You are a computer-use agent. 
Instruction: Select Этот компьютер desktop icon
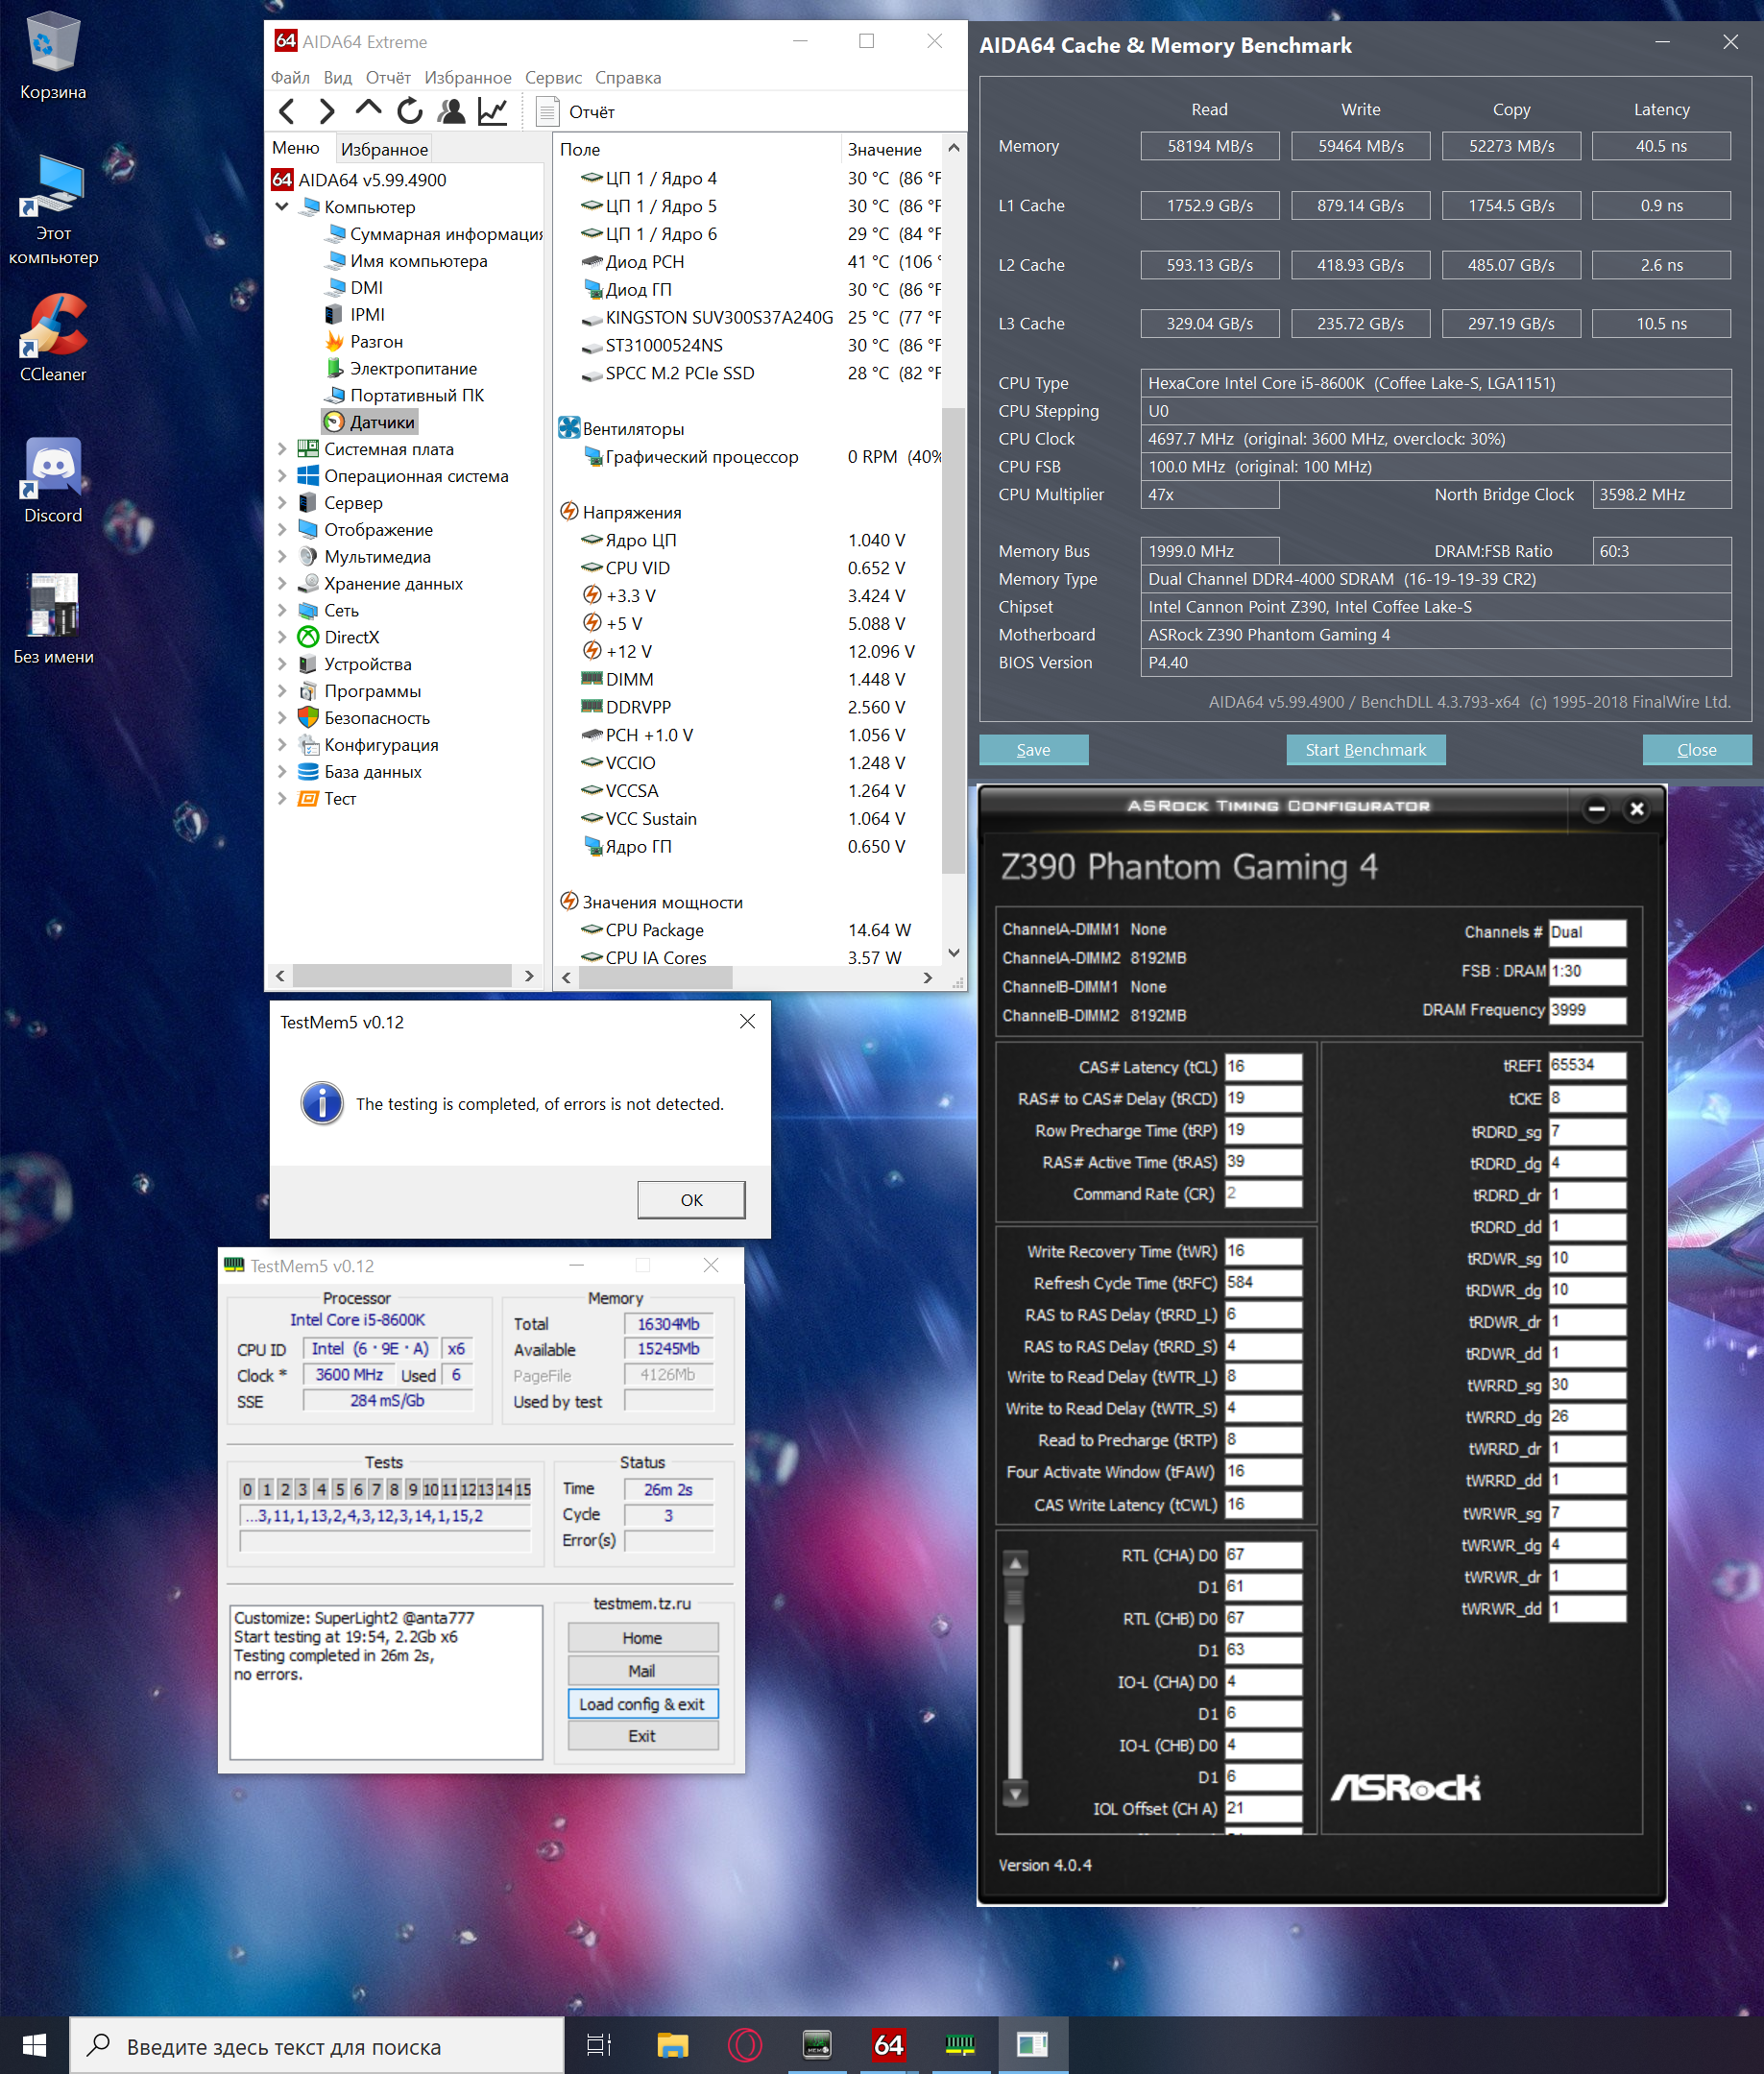pyautogui.click(x=53, y=211)
